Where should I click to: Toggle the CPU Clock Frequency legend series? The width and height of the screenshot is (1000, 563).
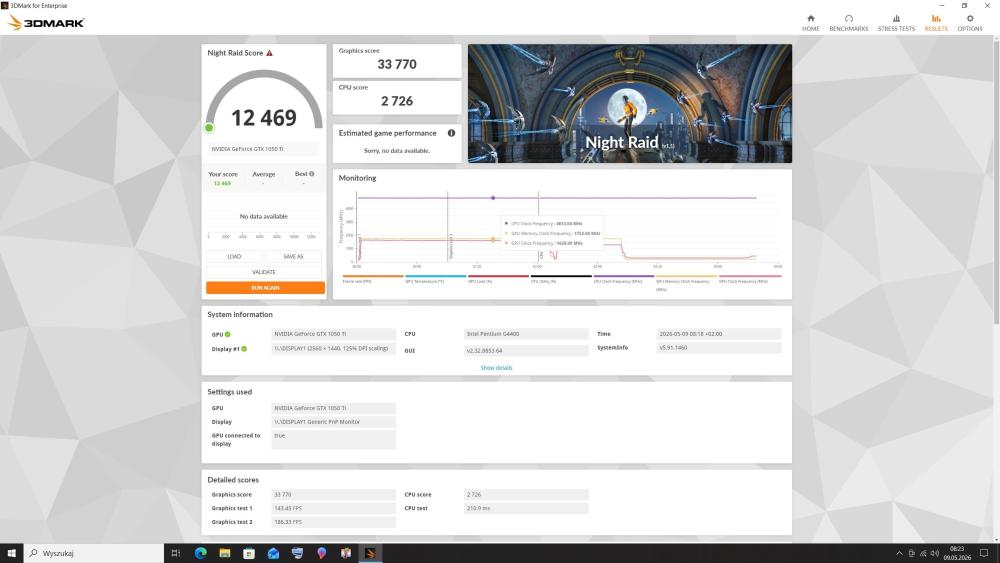tap(623, 279)
